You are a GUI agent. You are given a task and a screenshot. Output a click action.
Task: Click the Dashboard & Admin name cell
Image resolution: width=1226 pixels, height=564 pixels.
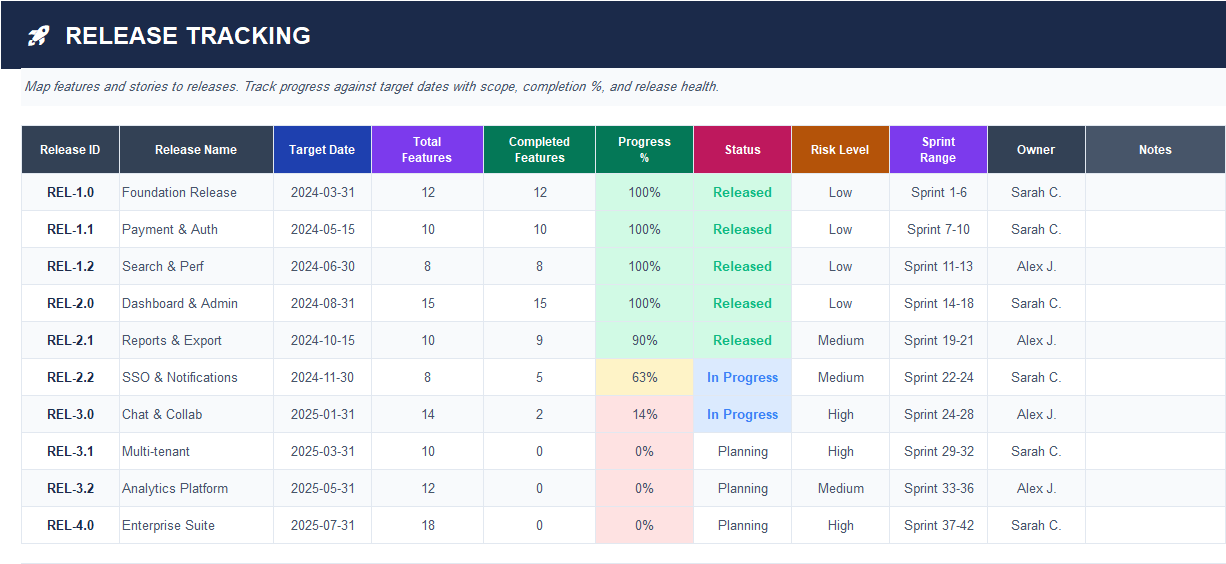196,303
